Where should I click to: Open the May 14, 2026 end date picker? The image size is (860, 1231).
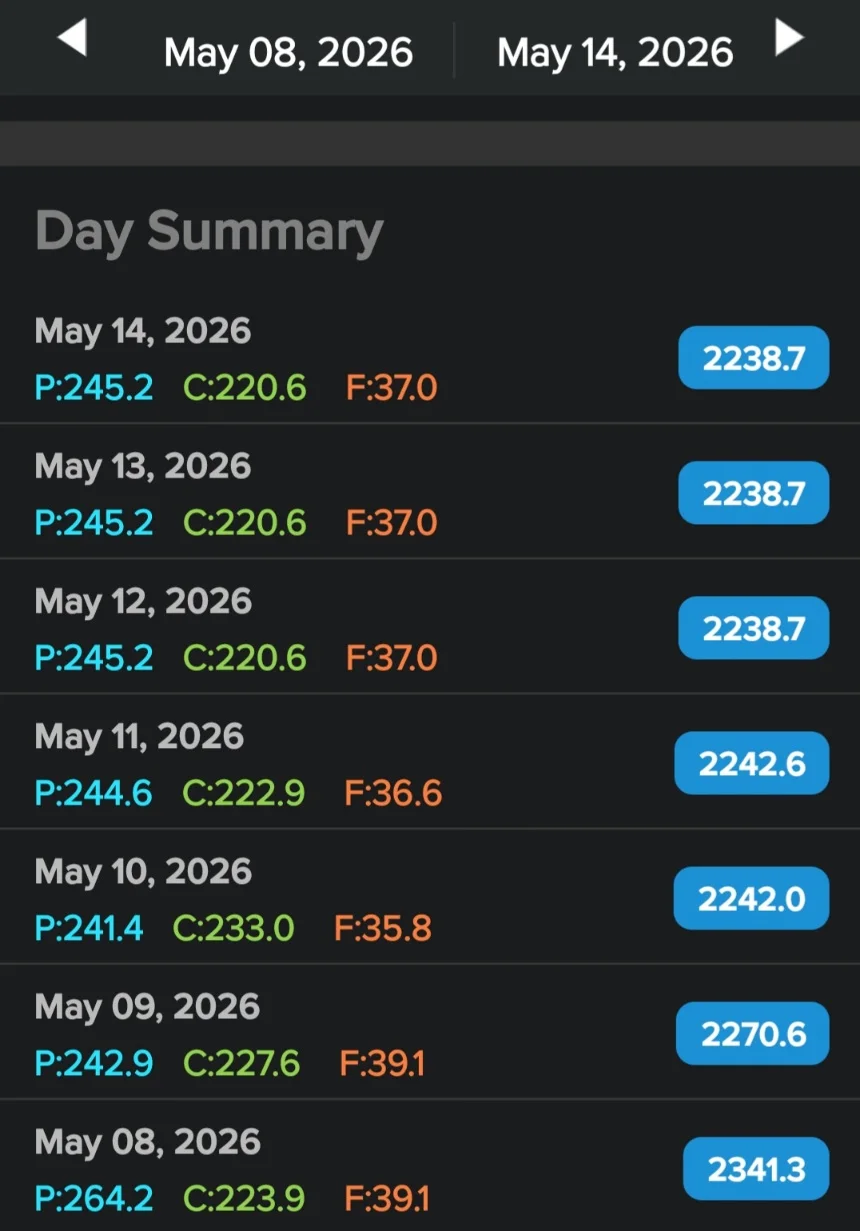point(615,52)
